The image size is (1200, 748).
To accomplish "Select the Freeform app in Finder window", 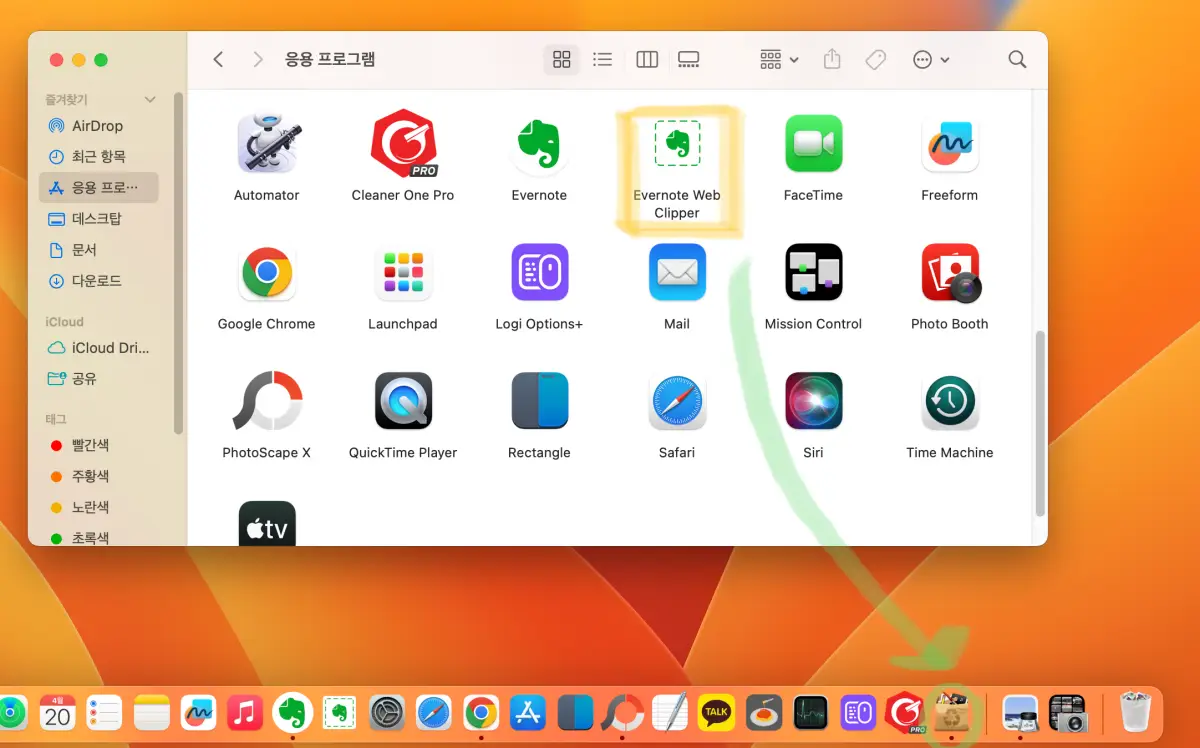I will 950,144.
